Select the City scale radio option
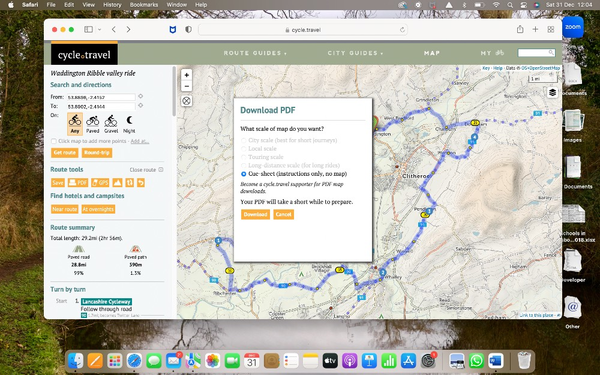This screenshot has height=375, width=600. point(243,140)
